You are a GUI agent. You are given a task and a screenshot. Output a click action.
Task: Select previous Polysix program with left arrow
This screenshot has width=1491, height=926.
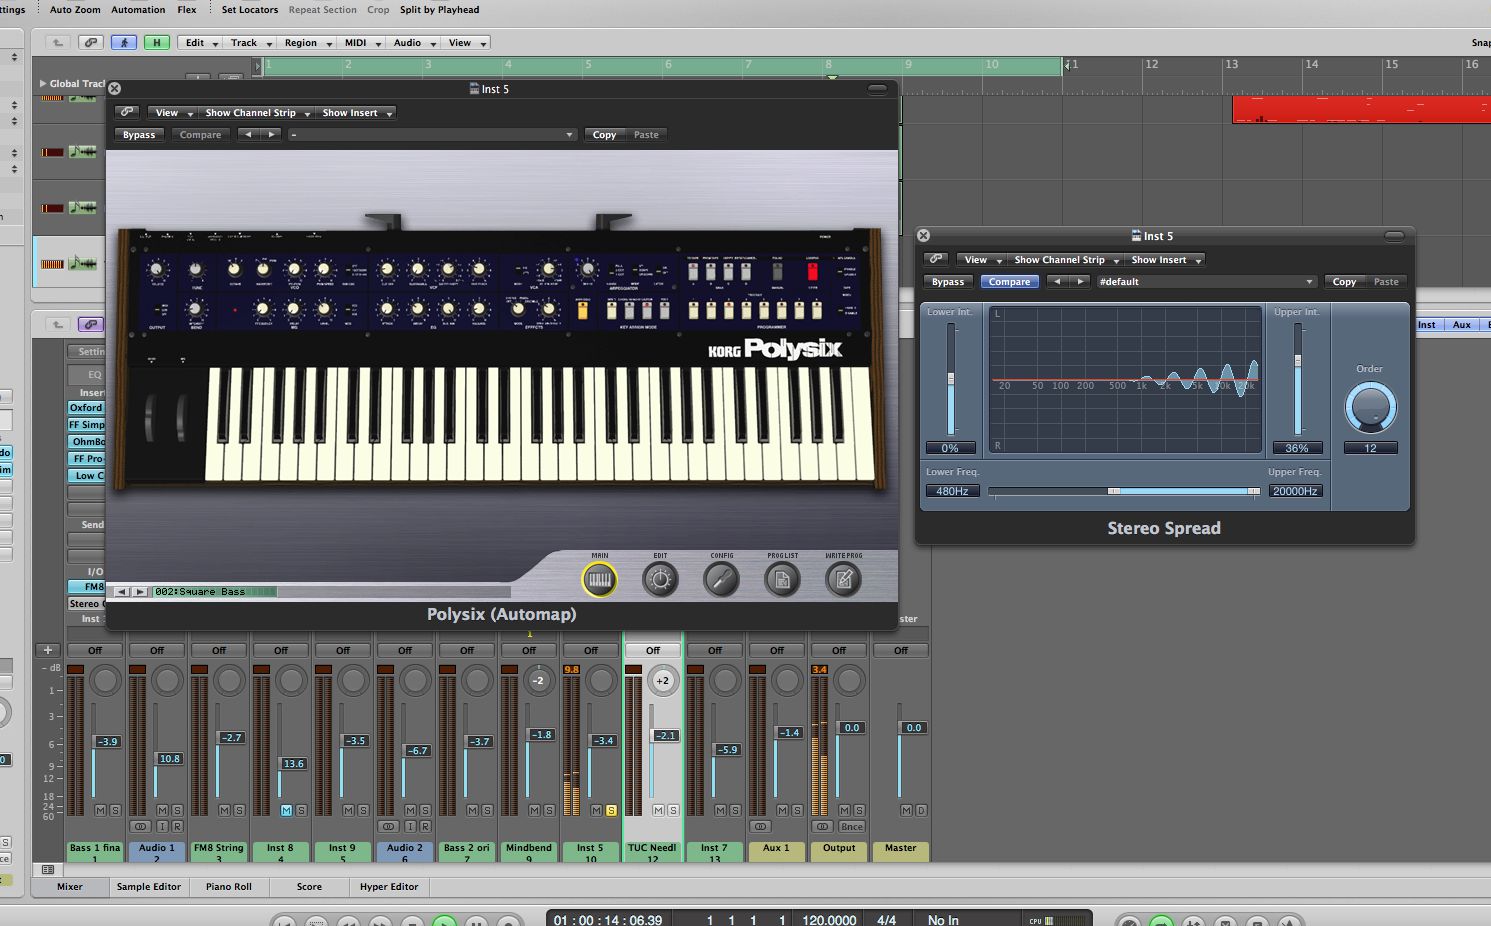pyautogui.click(x=122, y=592)
